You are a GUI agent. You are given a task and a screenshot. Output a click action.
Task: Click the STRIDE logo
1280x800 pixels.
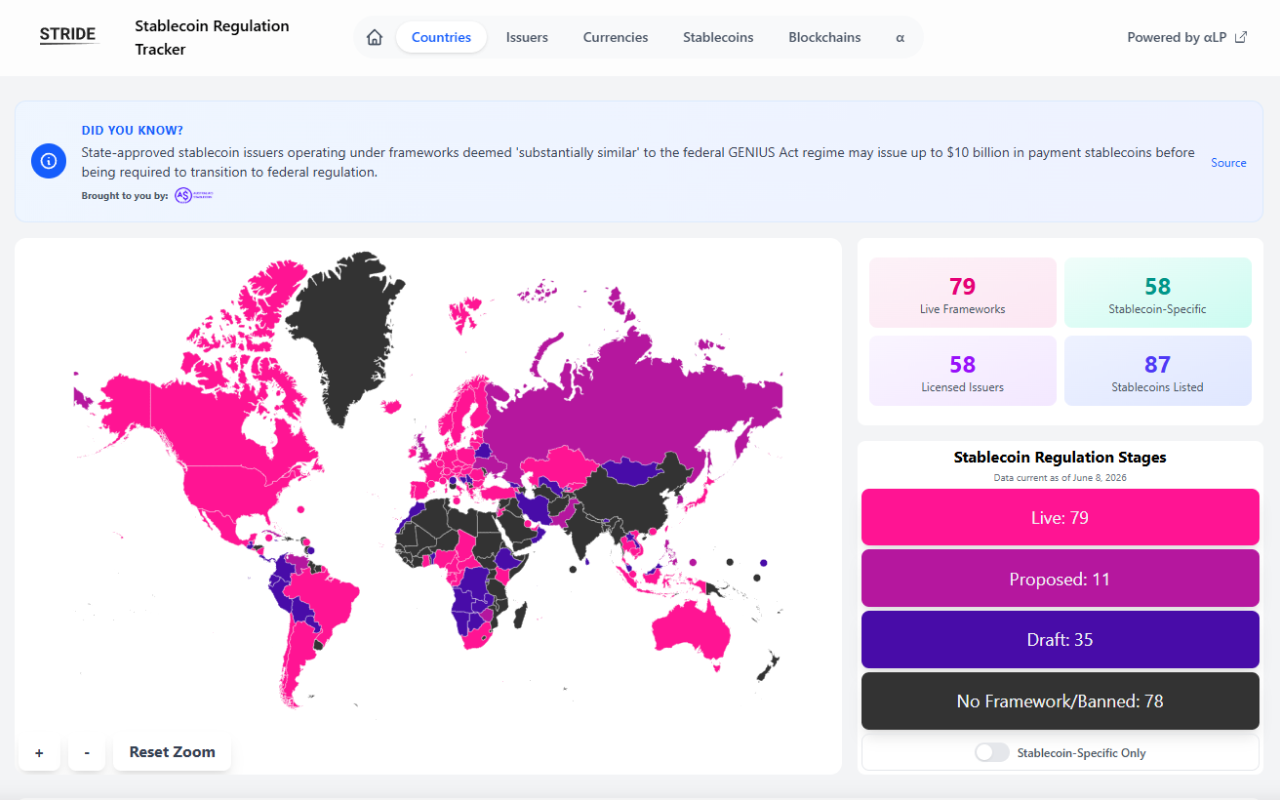point(69,35)
